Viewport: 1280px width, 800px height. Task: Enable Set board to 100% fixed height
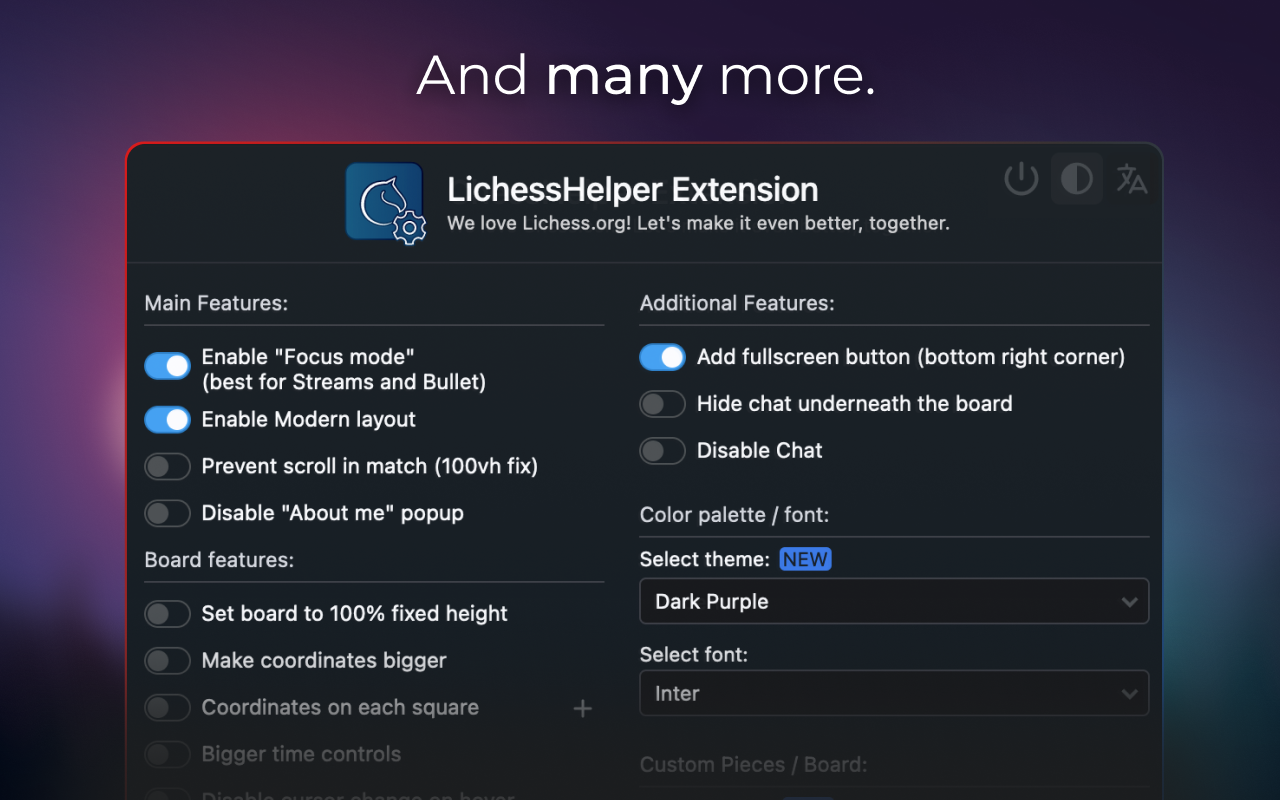(x=167, y=614)
